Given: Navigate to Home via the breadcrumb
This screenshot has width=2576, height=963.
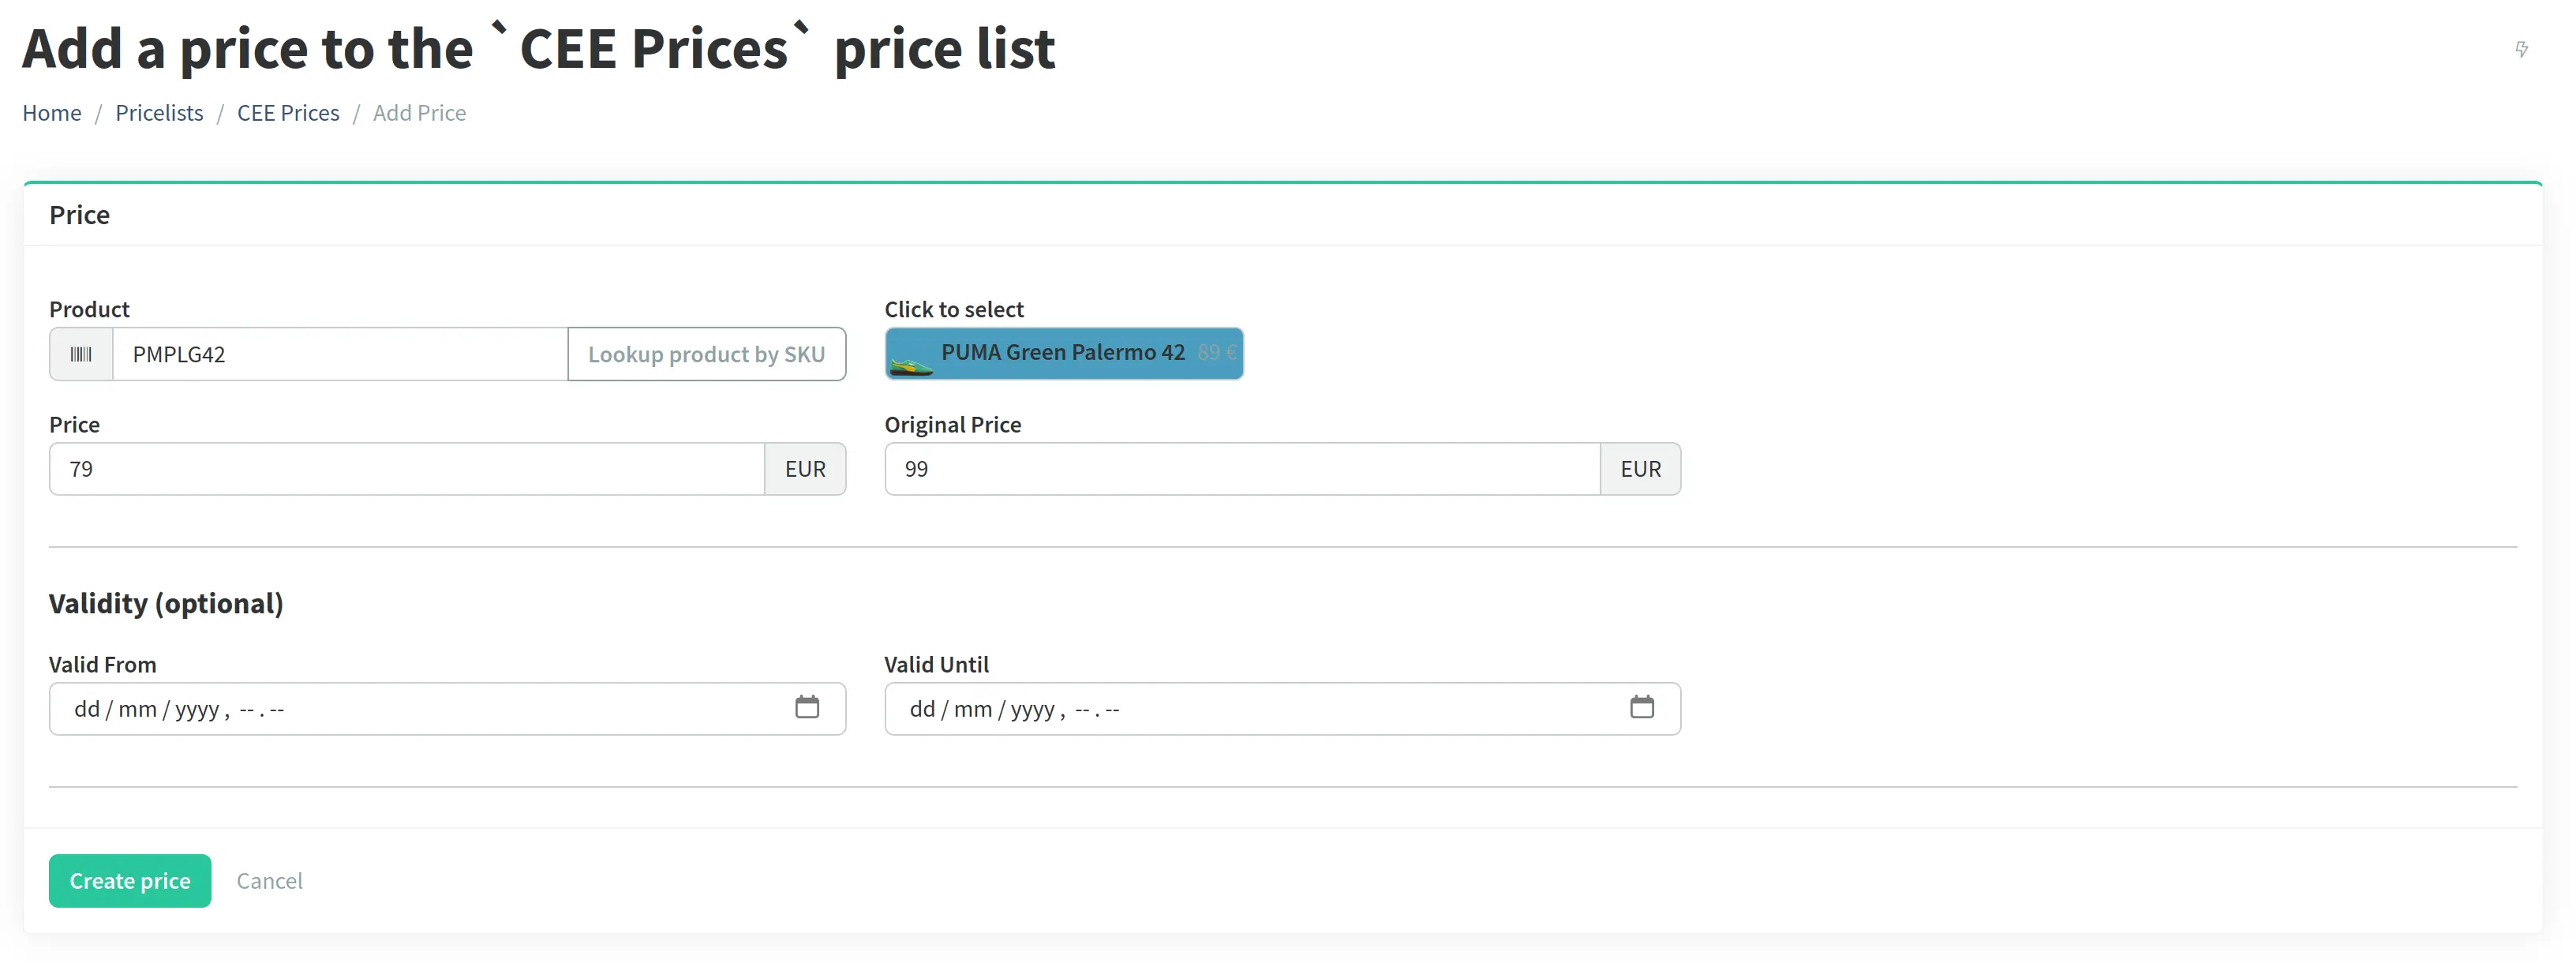Looking at the screenshot, I should [x=51, y=112].
